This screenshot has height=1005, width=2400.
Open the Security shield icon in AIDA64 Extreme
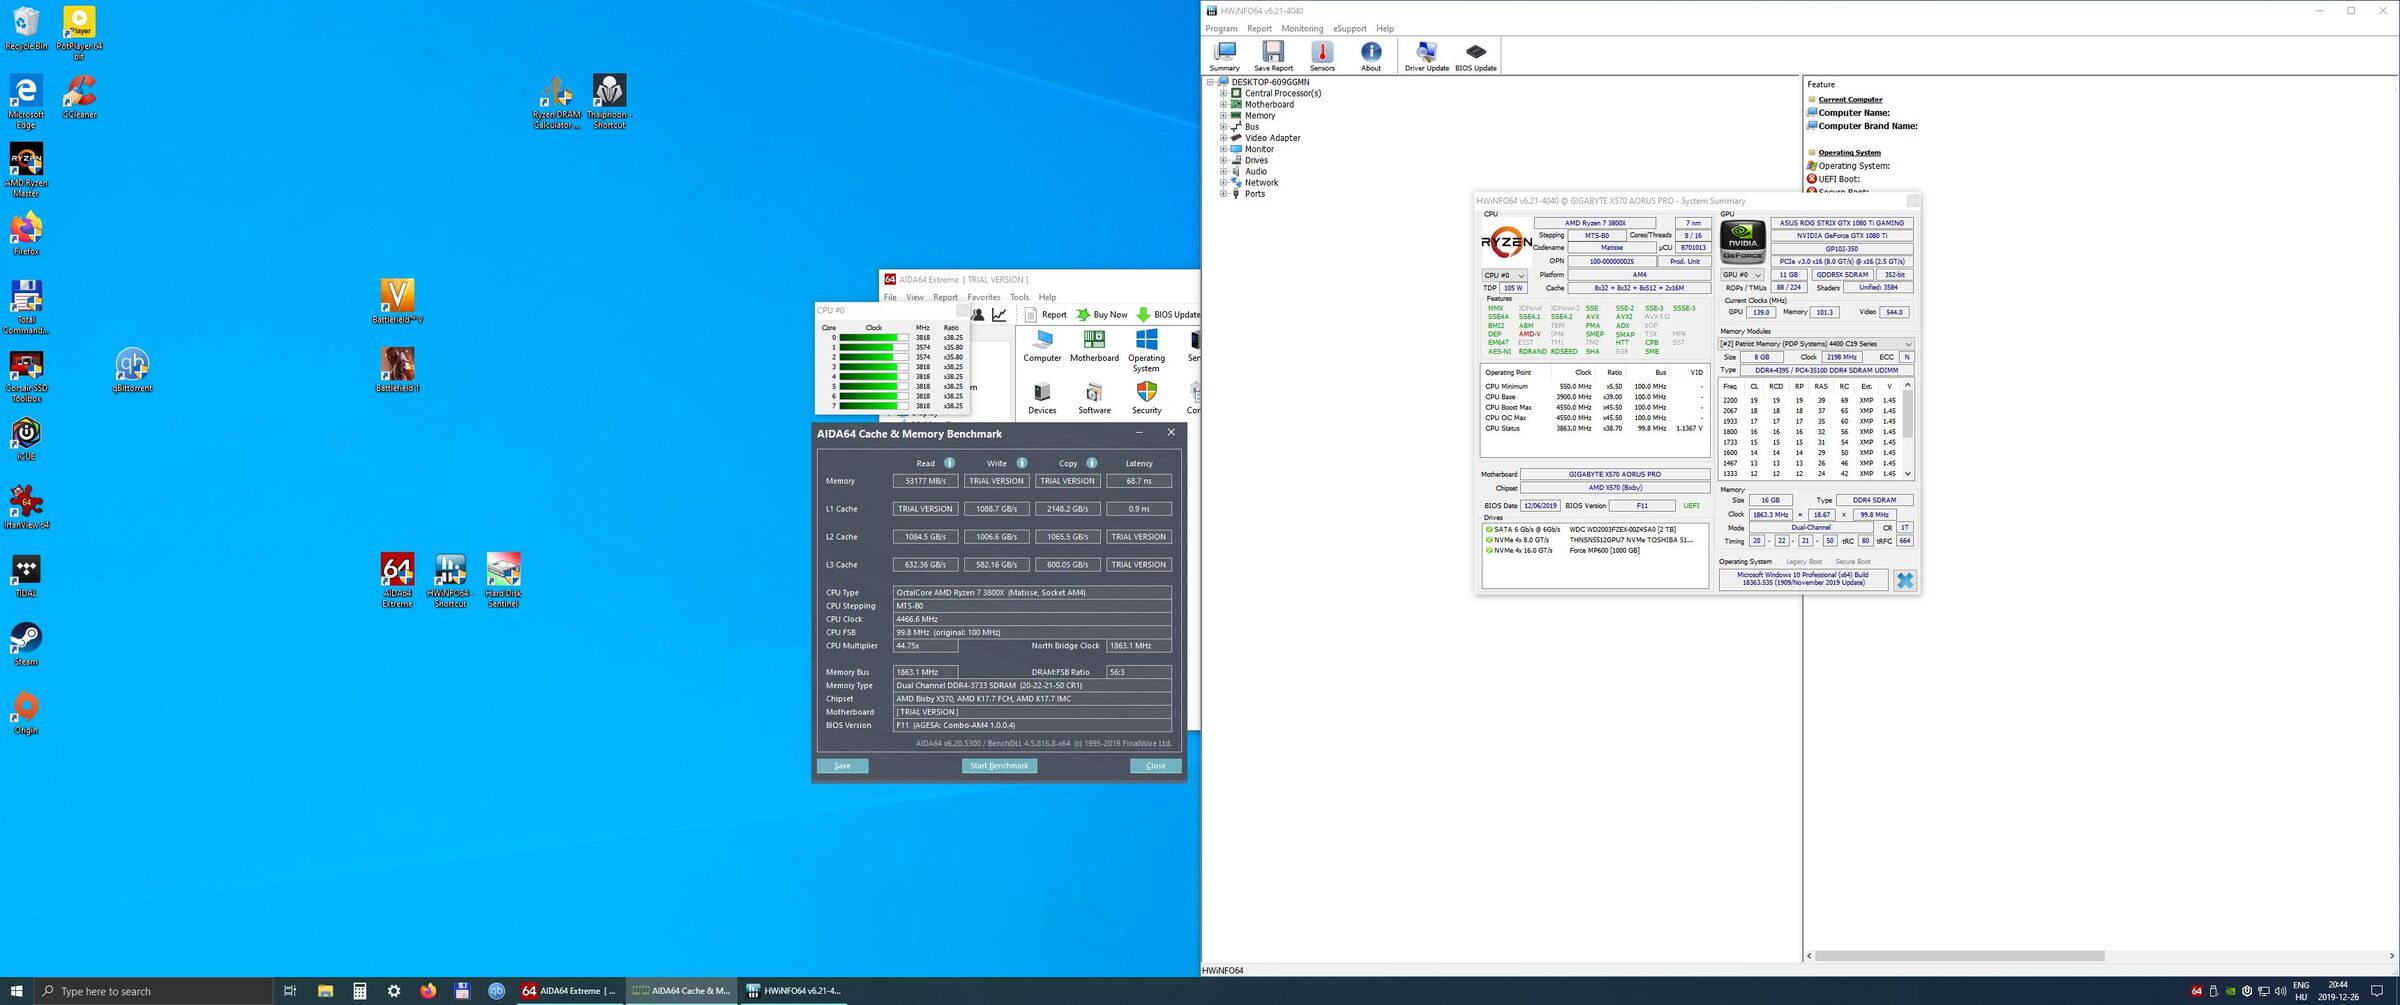1146,398
